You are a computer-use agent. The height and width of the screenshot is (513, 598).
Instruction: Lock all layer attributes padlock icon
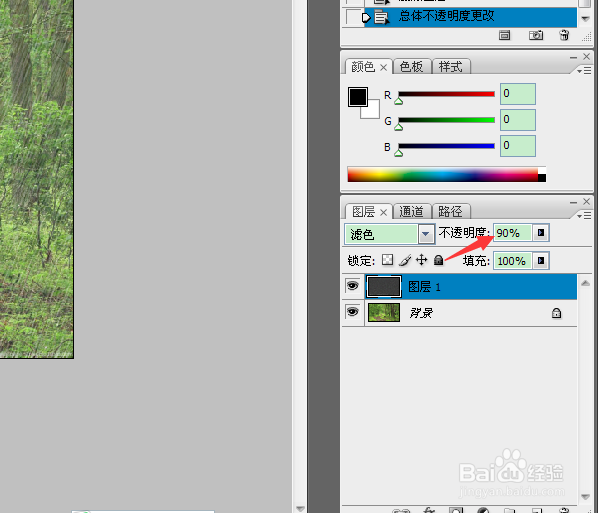(x=439, y=260)
